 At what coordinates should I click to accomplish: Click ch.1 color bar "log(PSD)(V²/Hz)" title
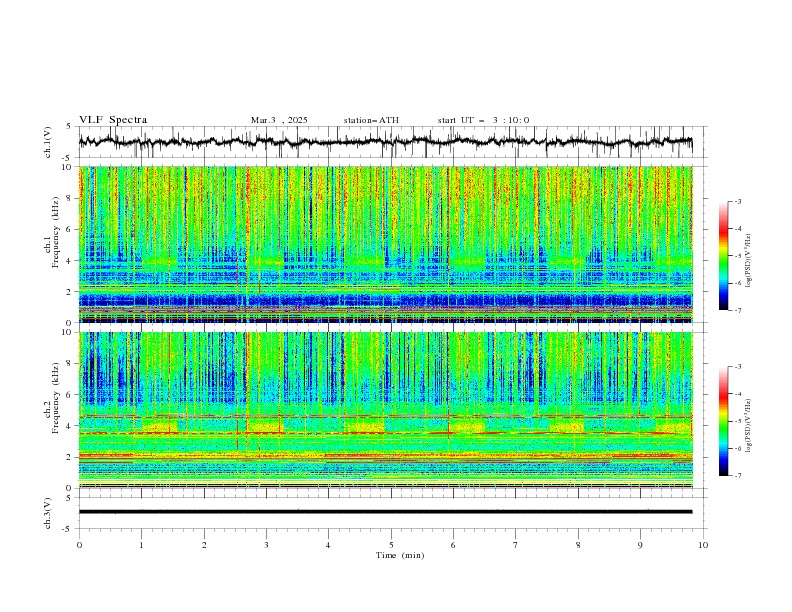click(x=748, y=261)
